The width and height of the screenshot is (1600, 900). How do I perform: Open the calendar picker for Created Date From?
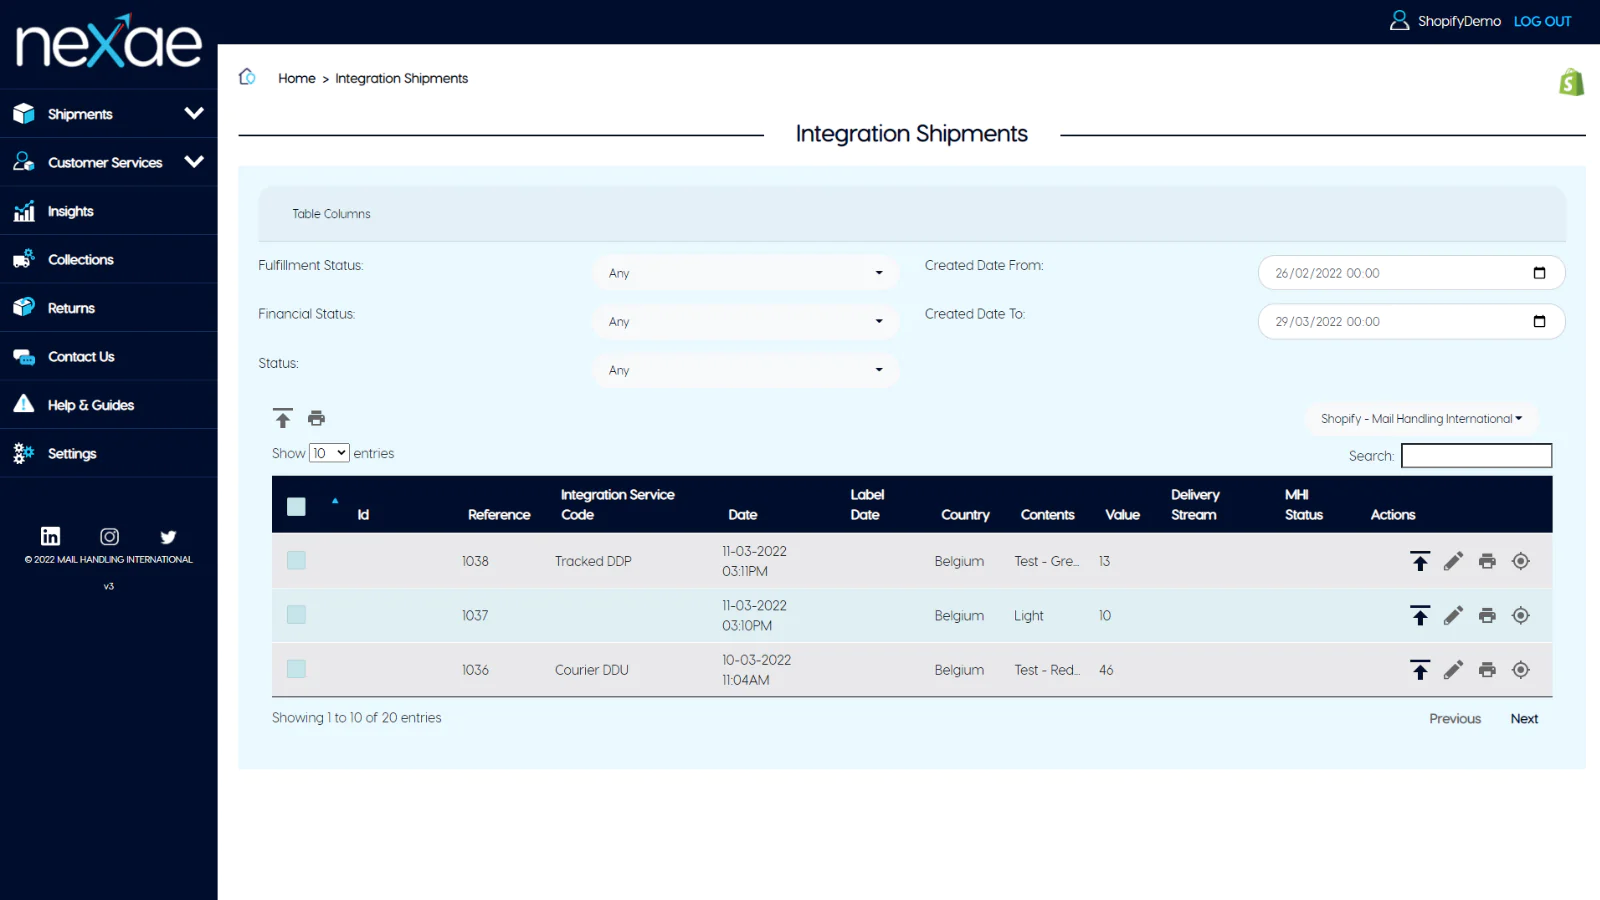pyautogui.click(x=1539, y=273)
